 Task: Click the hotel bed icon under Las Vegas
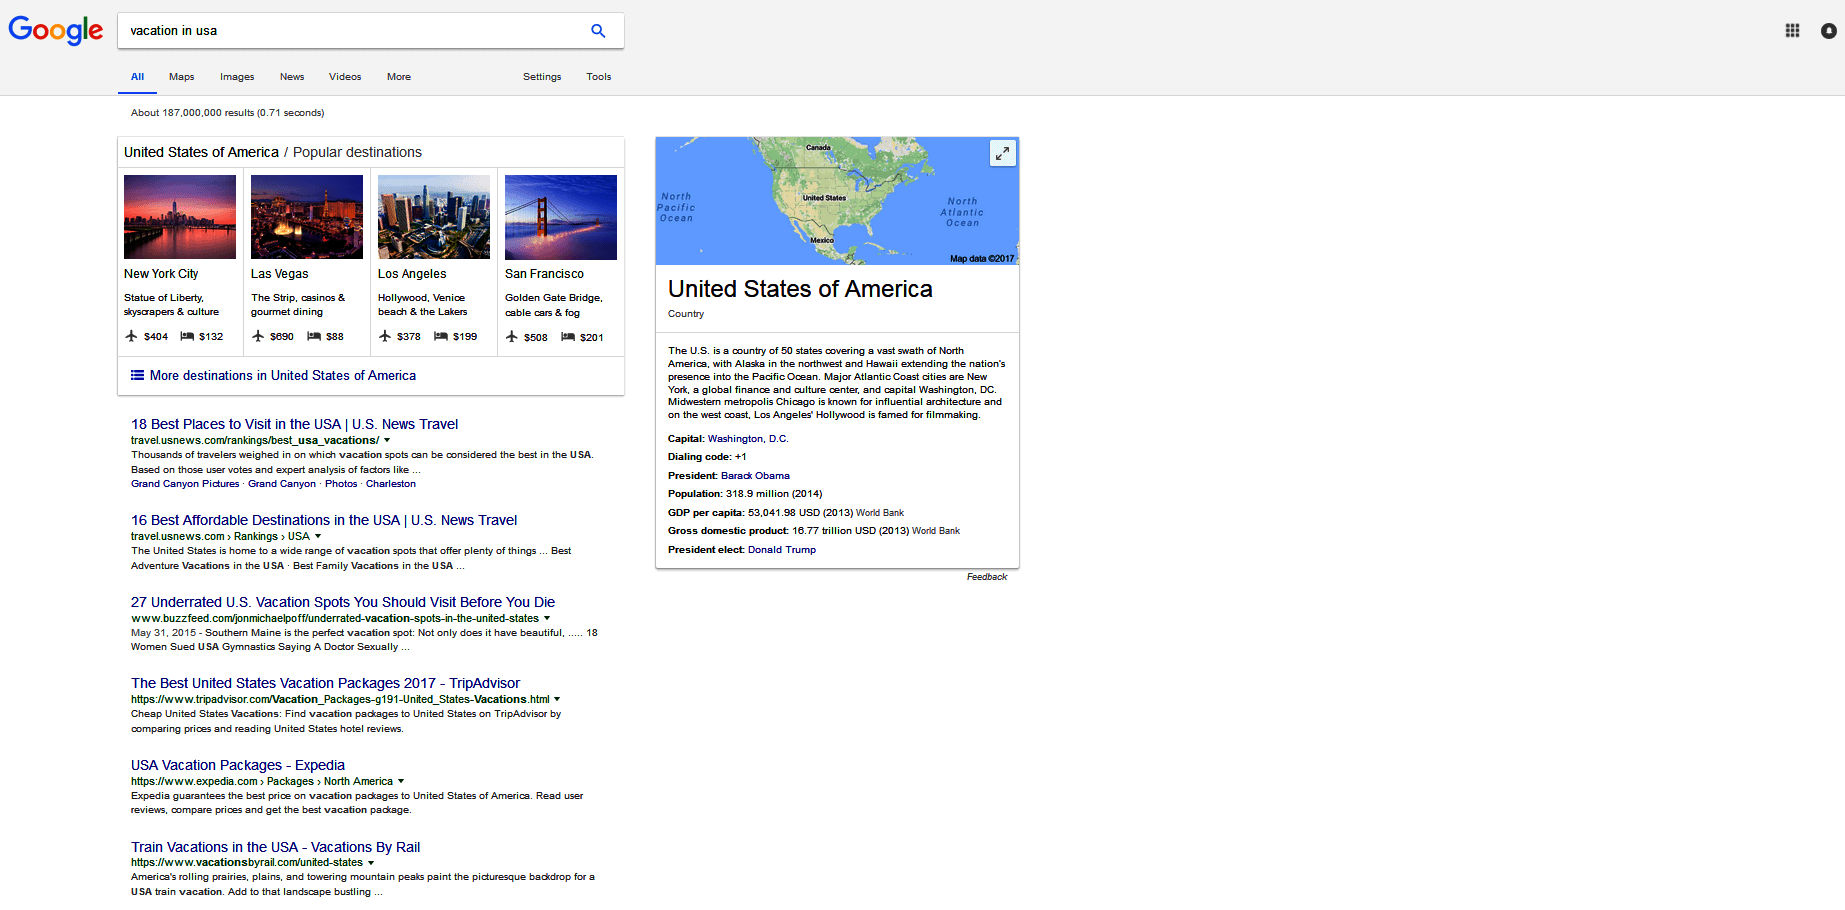pos(313,336)
